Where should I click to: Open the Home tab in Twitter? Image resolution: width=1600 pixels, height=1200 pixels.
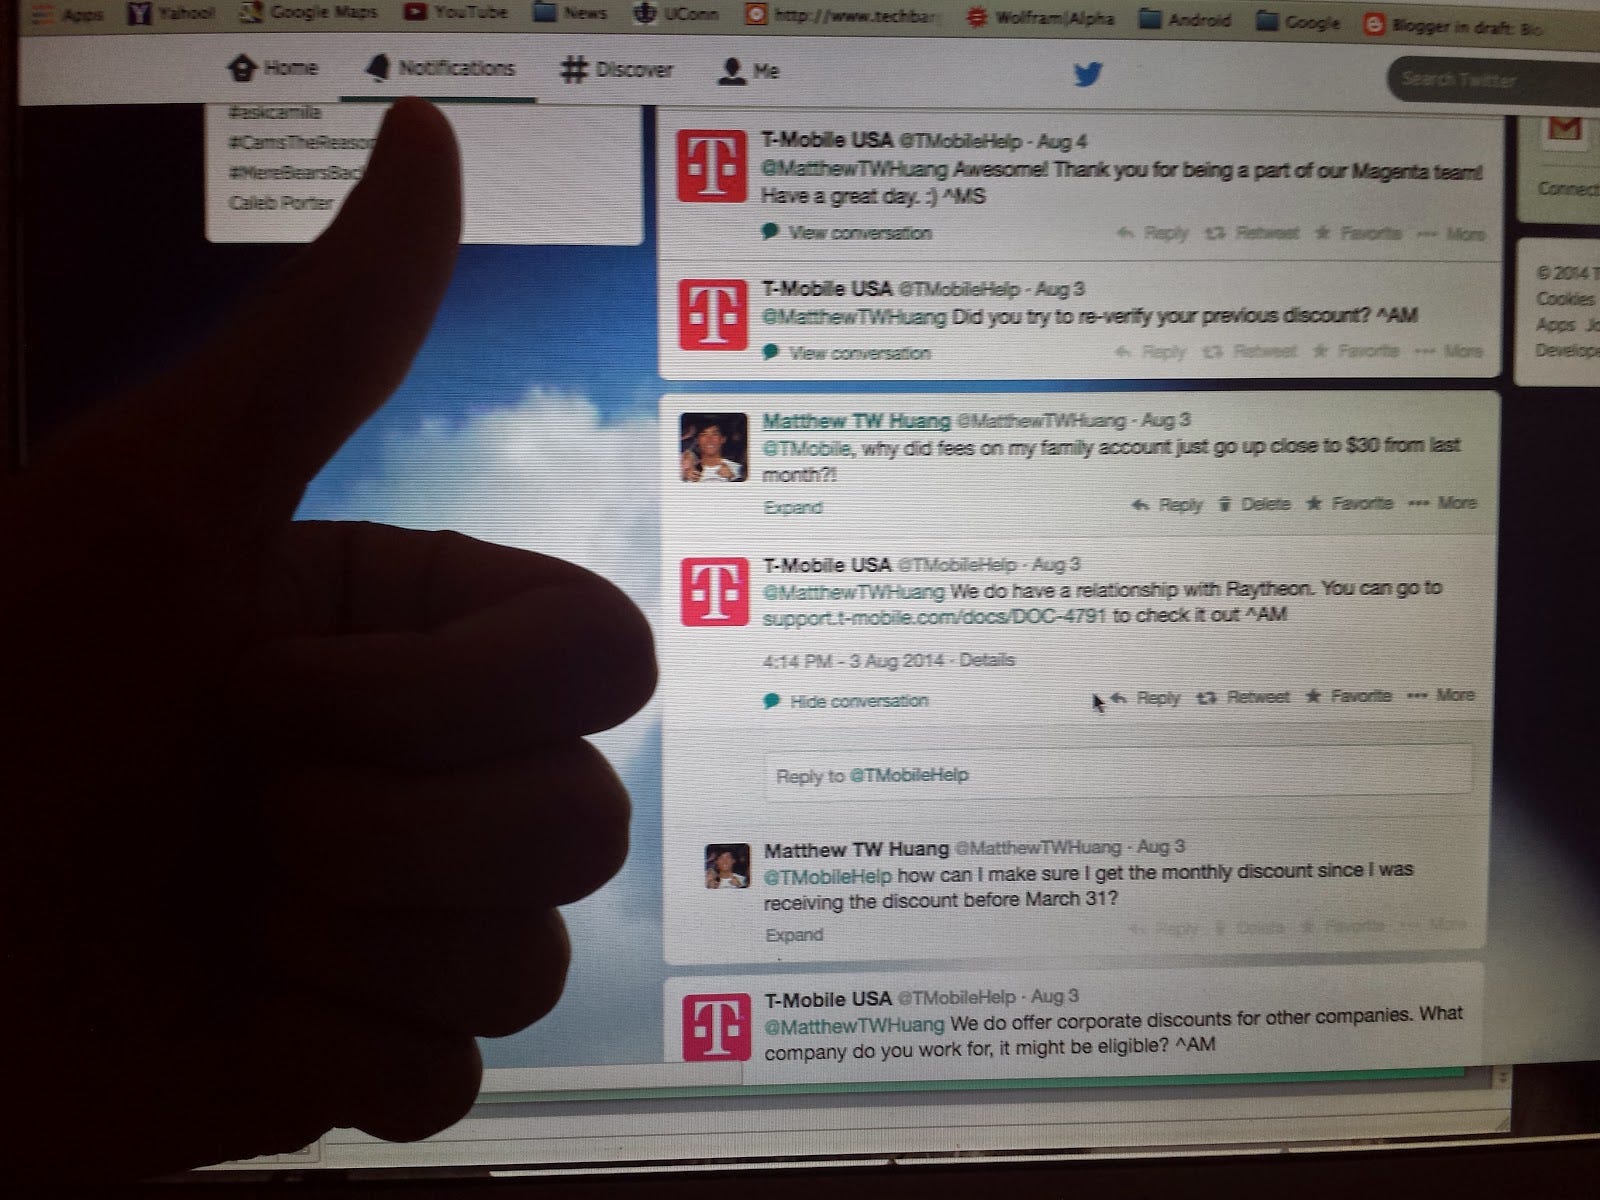pyautogui.click(x=273, y=68)
